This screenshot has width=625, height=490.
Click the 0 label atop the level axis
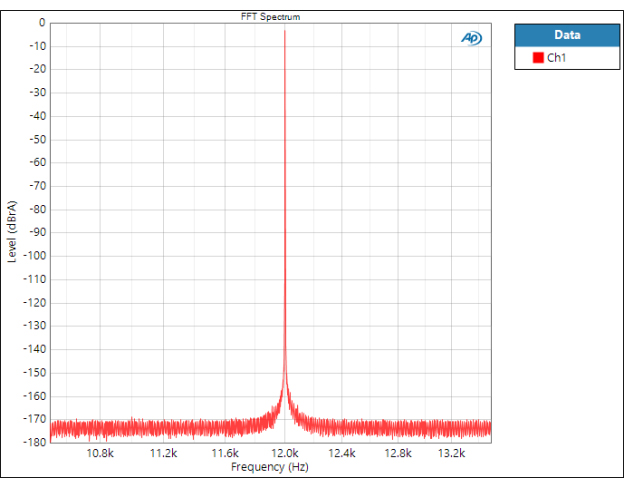41,22
